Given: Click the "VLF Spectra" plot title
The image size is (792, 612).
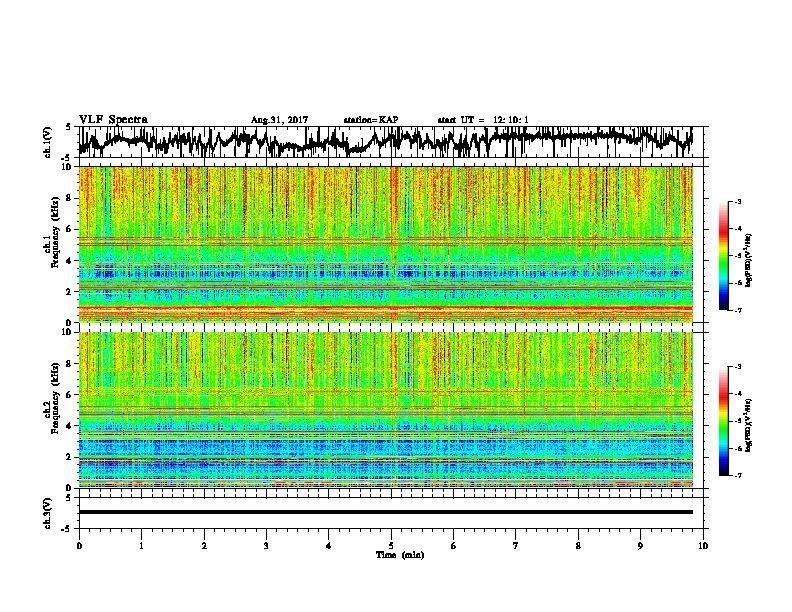Looking at the screenshot, I should click(x=113, y=120).
